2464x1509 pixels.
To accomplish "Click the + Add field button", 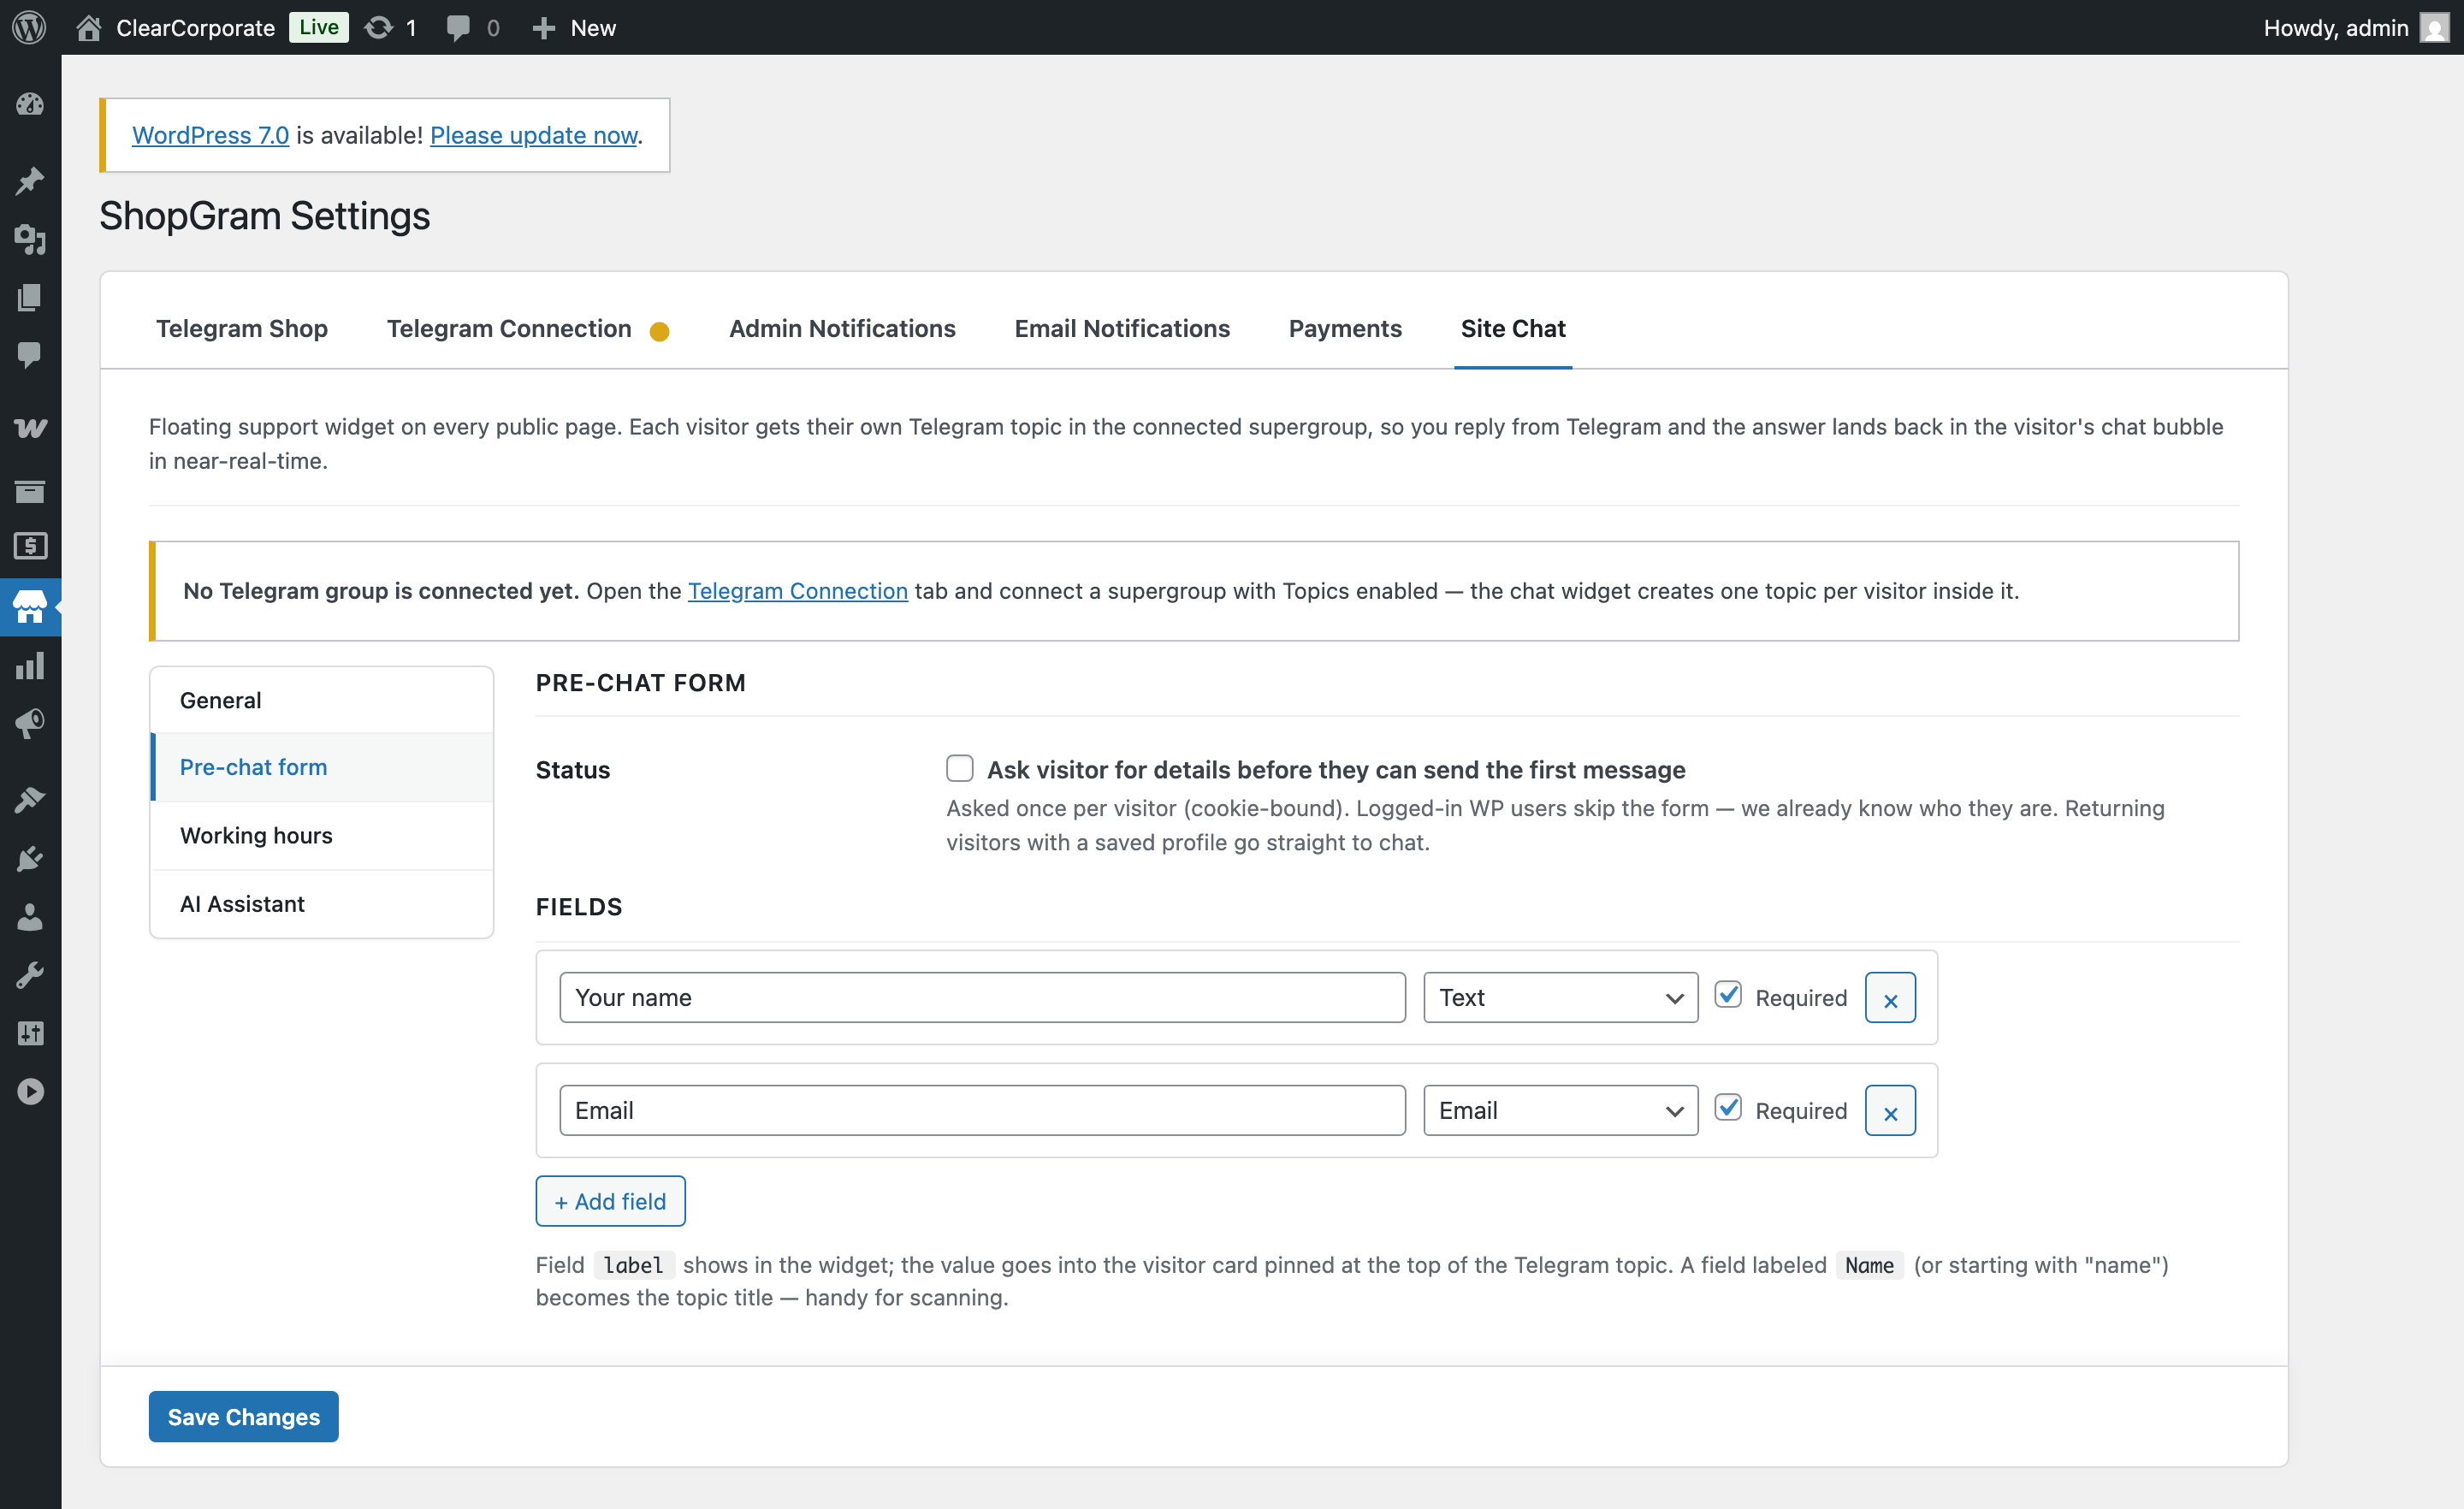I will click(610, 1201).
